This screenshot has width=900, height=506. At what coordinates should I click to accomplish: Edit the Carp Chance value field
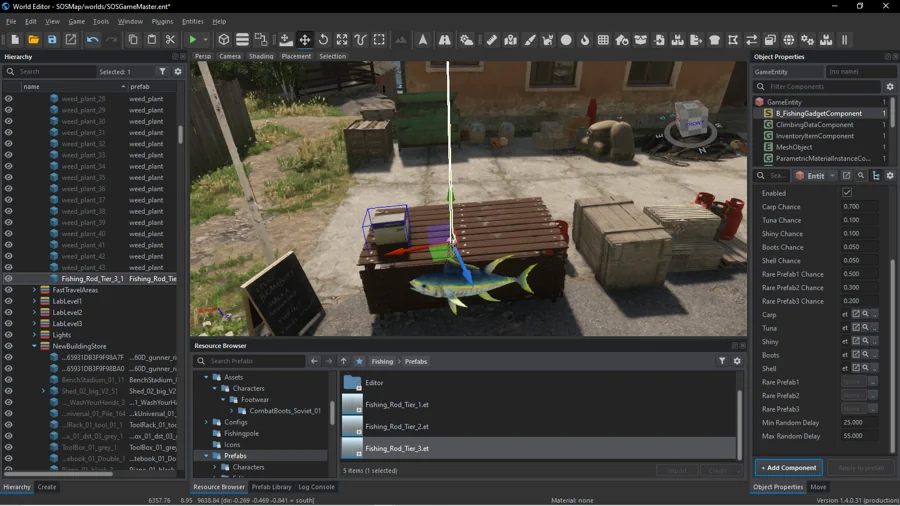coord(859,207)
